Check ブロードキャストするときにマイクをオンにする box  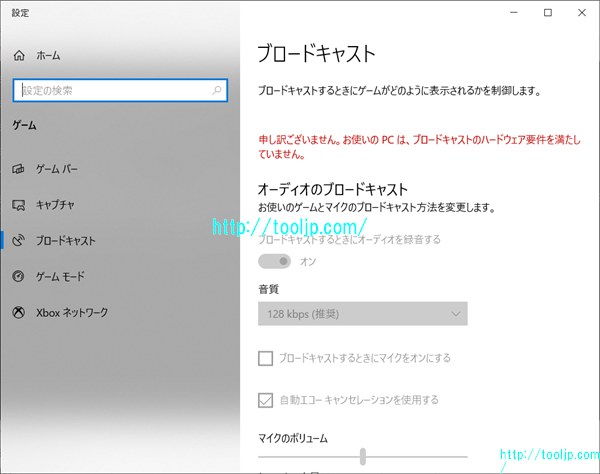[266, 358]
